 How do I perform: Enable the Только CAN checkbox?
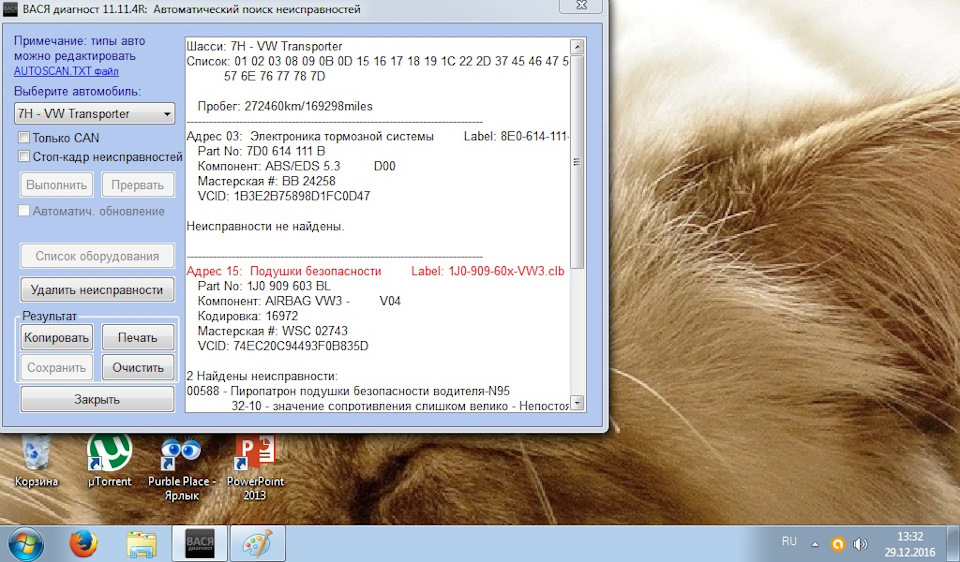(x=24, y=138)
